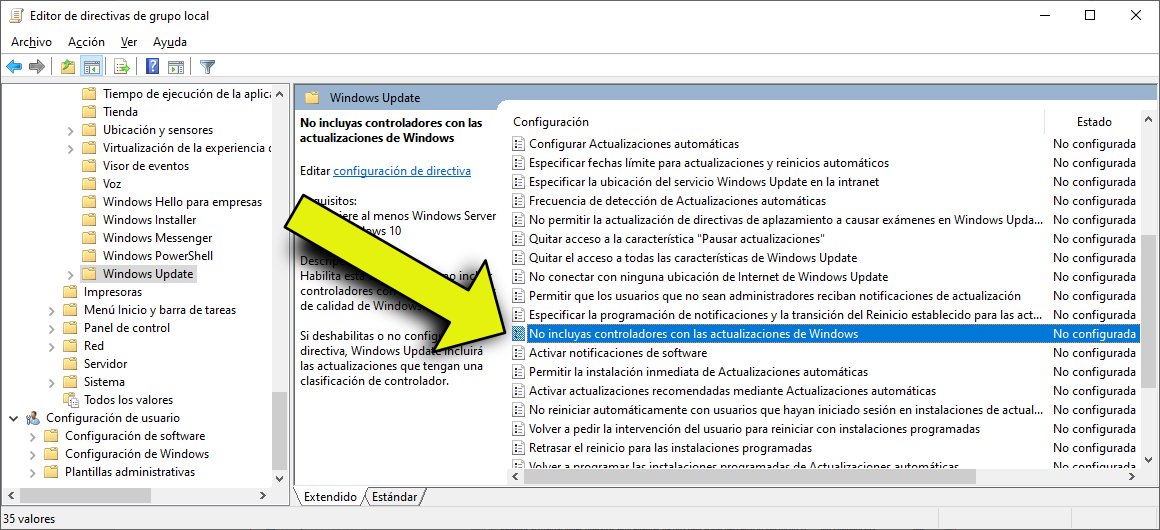Select Visor de eventos in tree
This screenshot has width=1160, height=530.
click(x=146, y=166)
